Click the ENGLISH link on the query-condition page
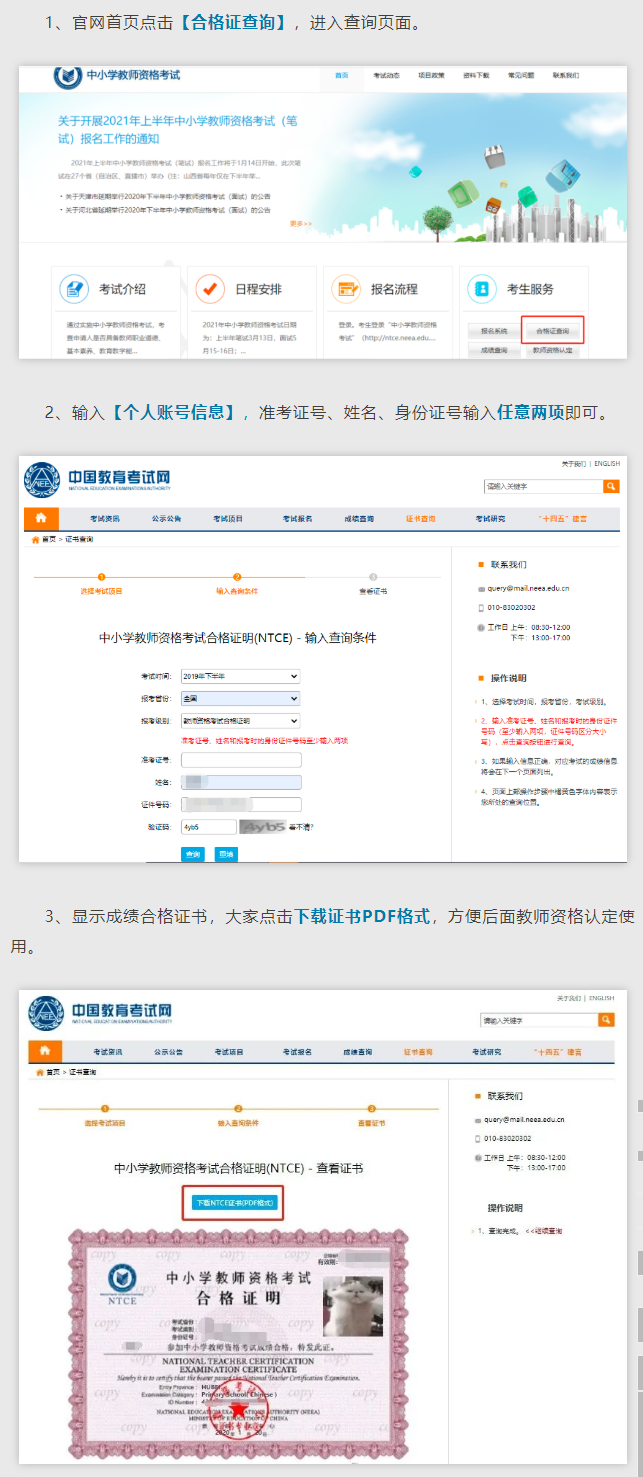The image size is (643, 1477). click(606, 465)
